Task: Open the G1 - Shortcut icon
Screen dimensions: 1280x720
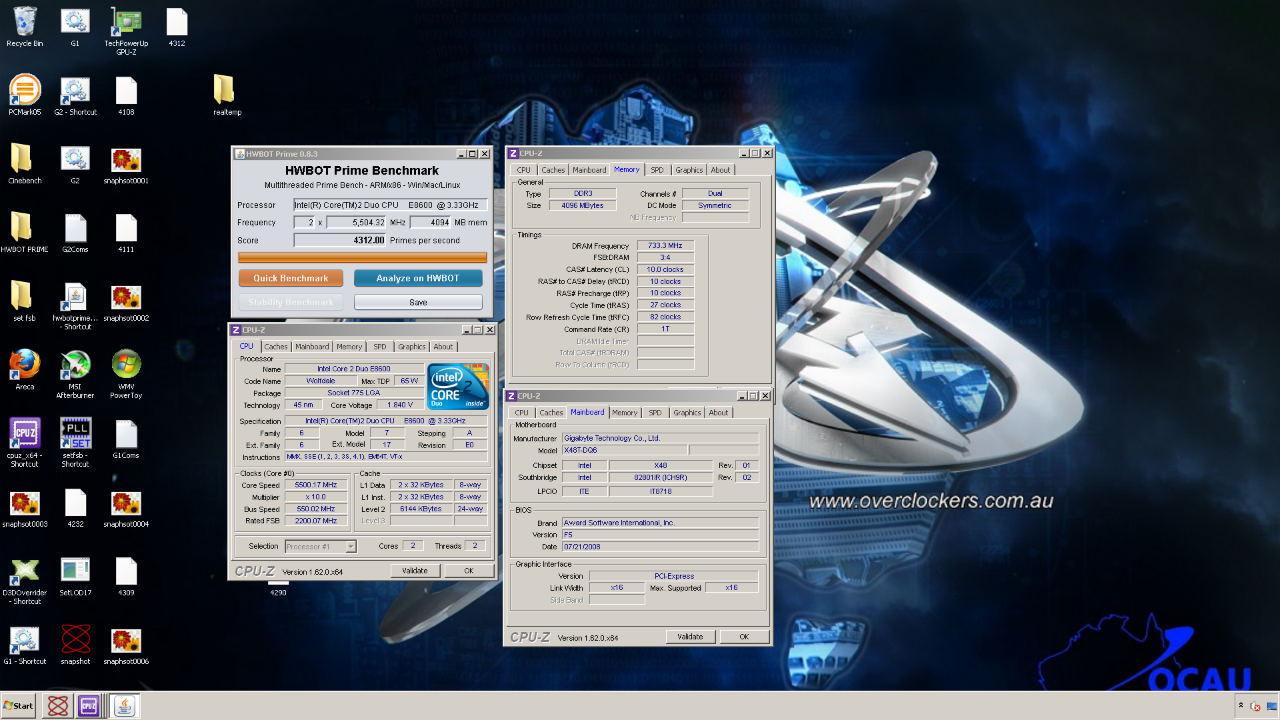Action: click(x=25, y=645)
